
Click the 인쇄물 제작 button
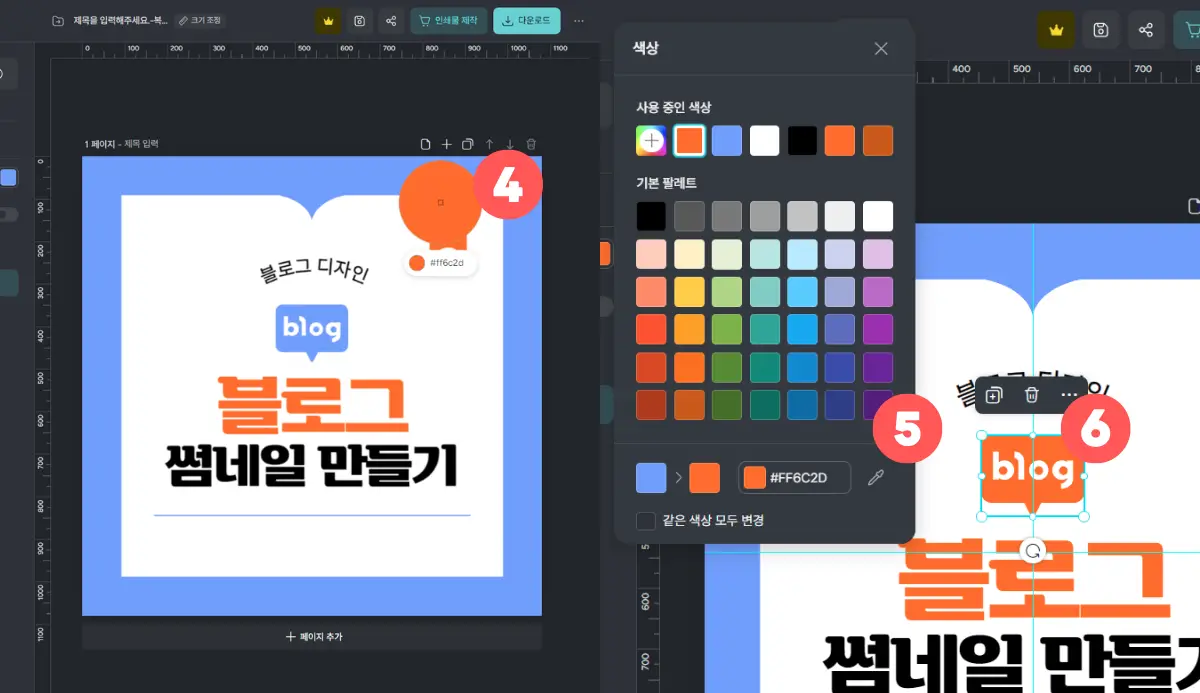point(448,20)
